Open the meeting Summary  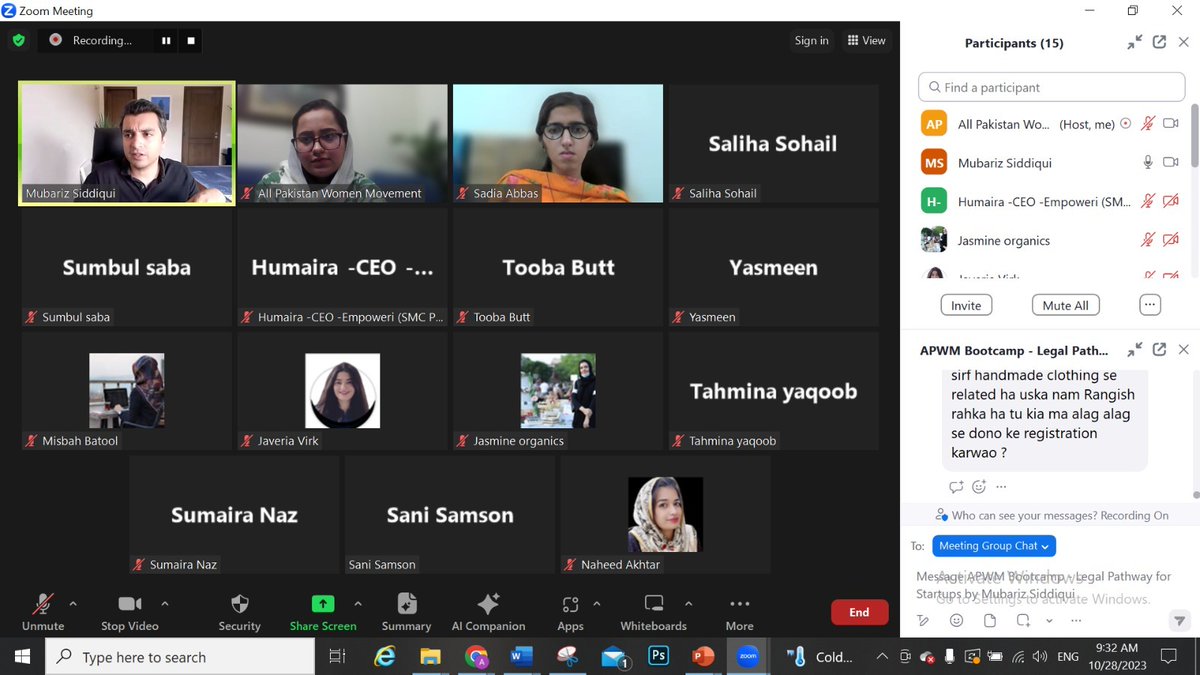pos(406,604)
